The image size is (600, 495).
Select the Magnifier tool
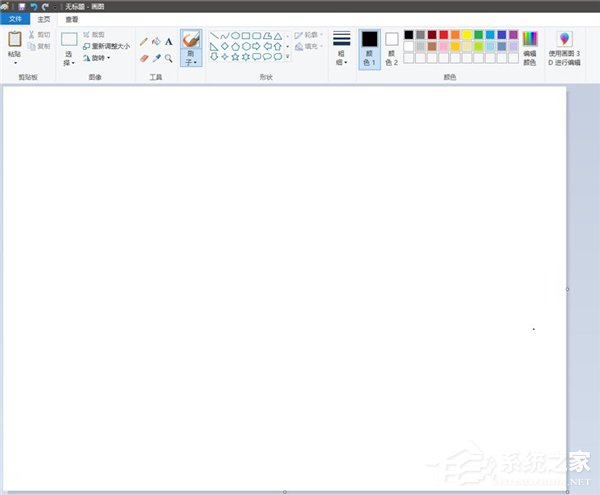tap(168, 59)
